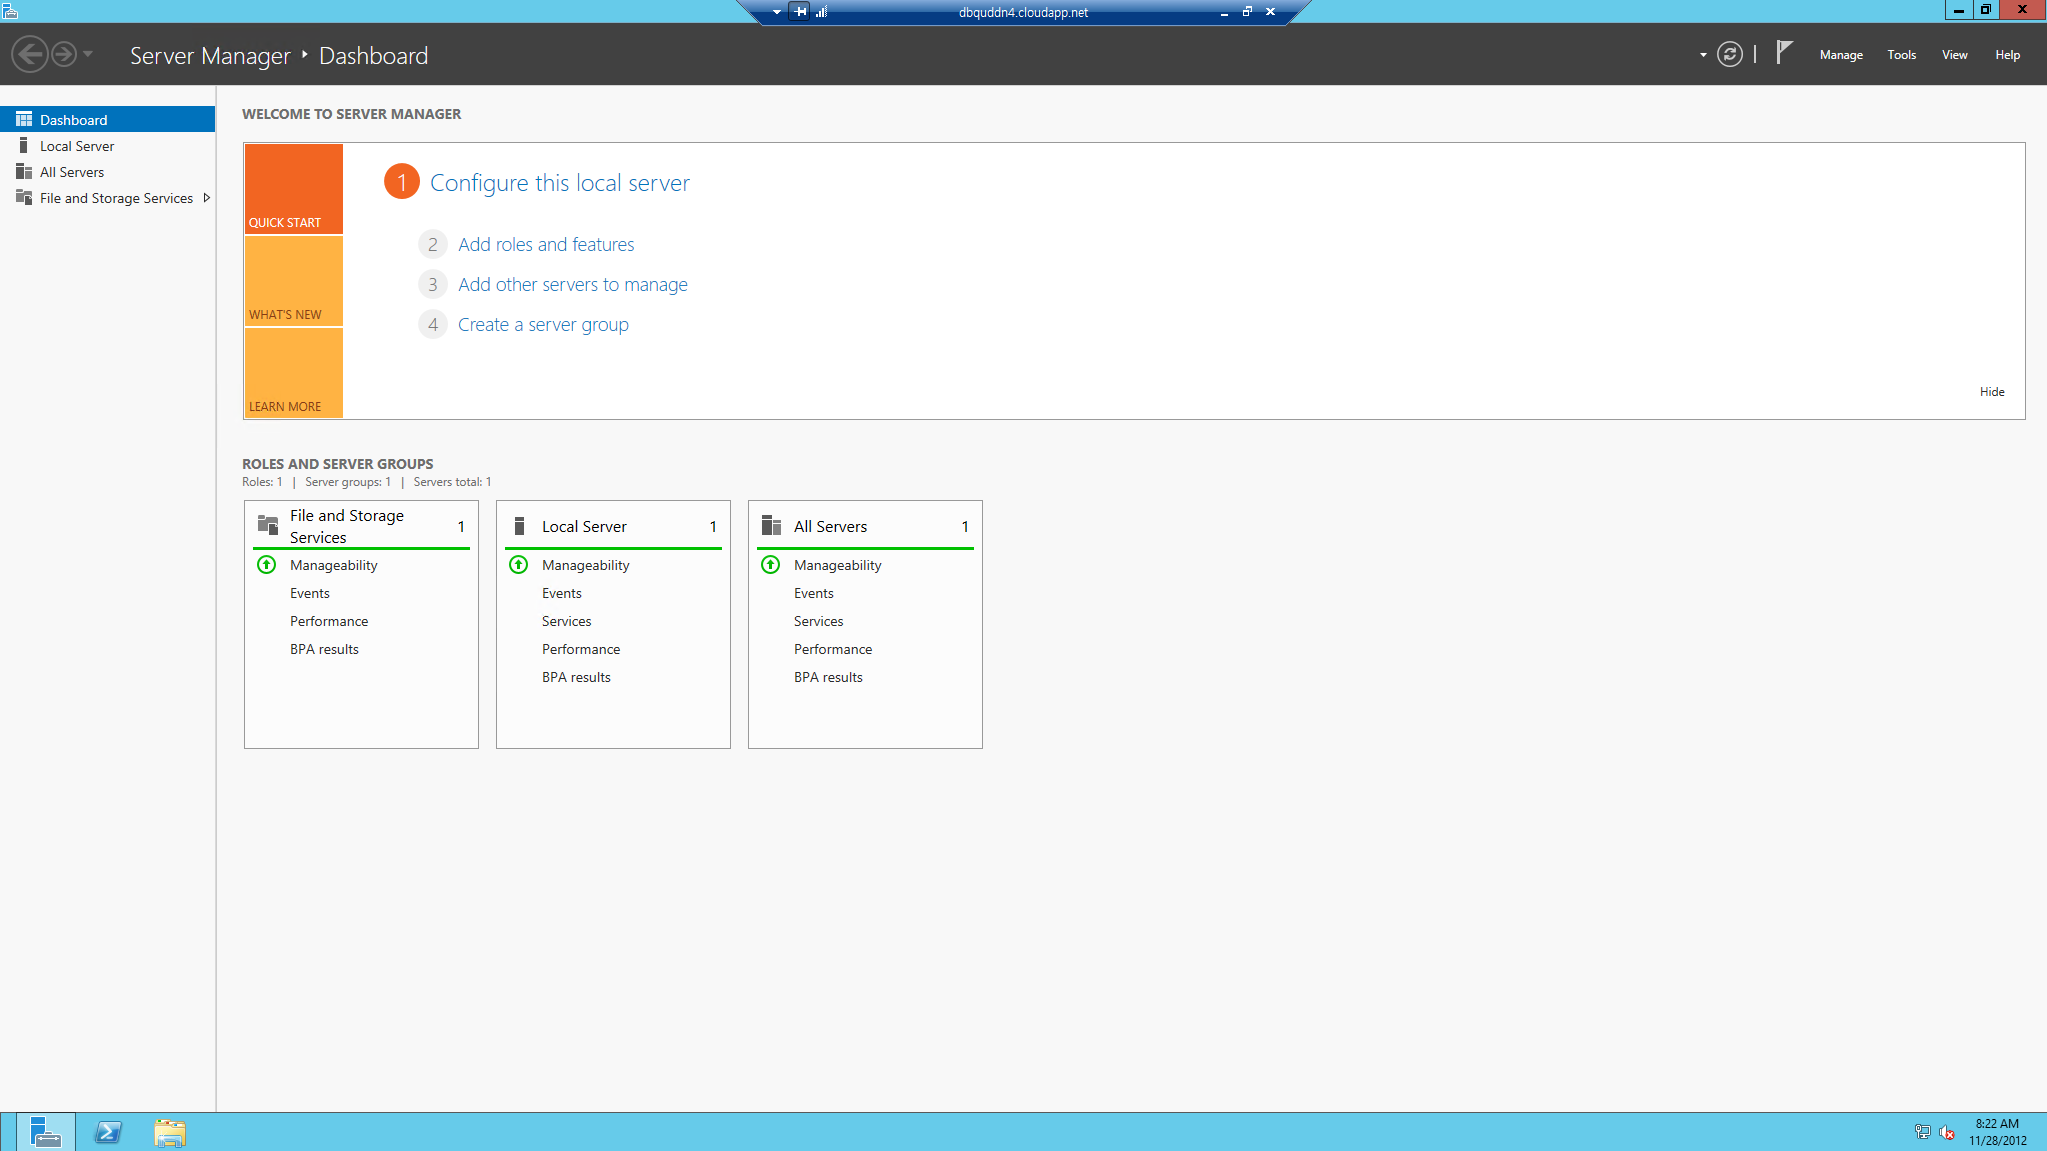
Task: Open Performance in Local Server tile
Action: coord(581,649)
